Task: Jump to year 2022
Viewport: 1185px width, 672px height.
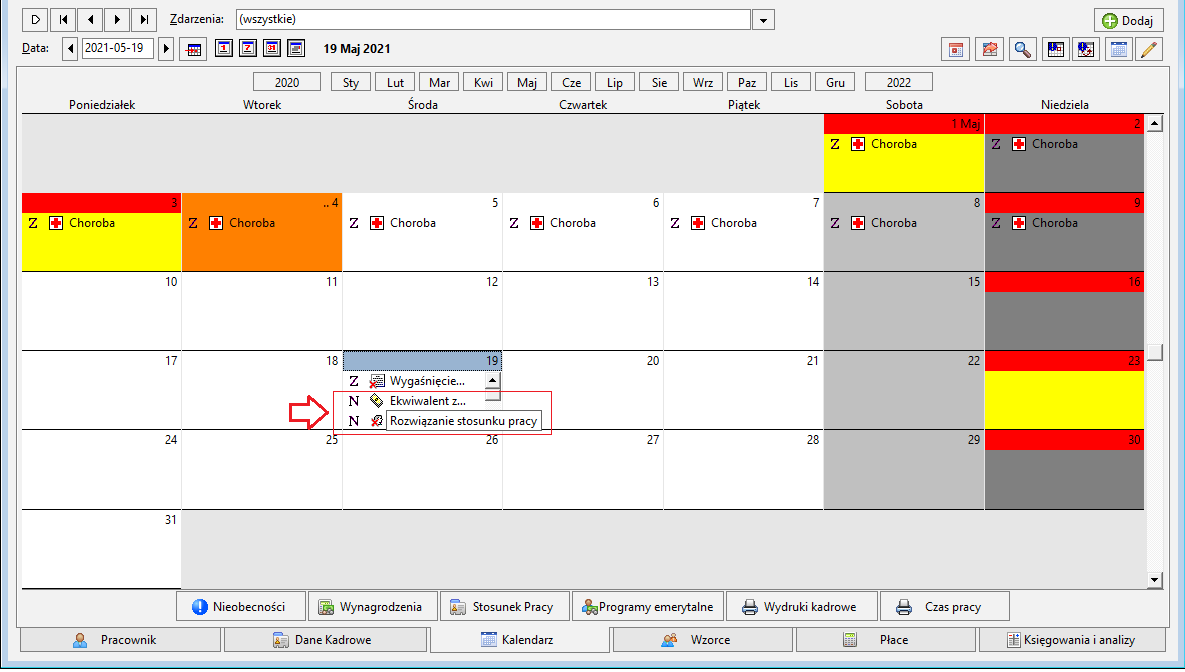Action: coord(899,82)
